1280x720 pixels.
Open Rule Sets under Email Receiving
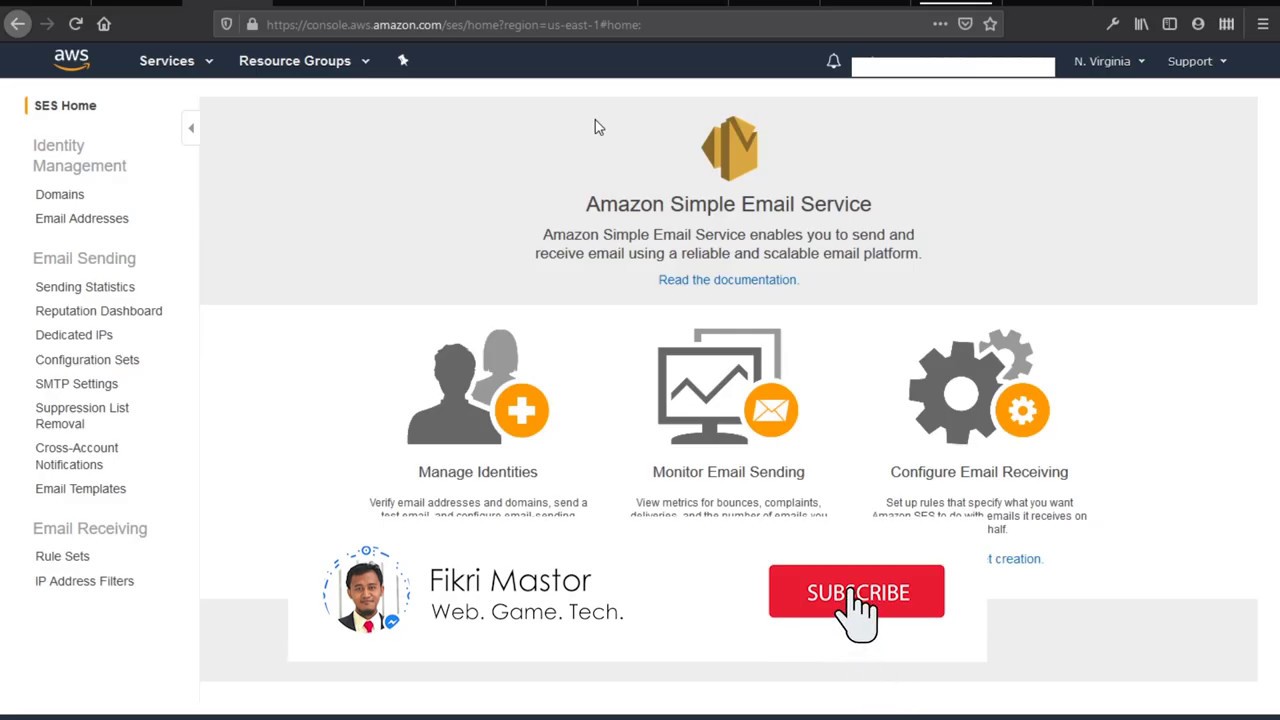(62, 556)
